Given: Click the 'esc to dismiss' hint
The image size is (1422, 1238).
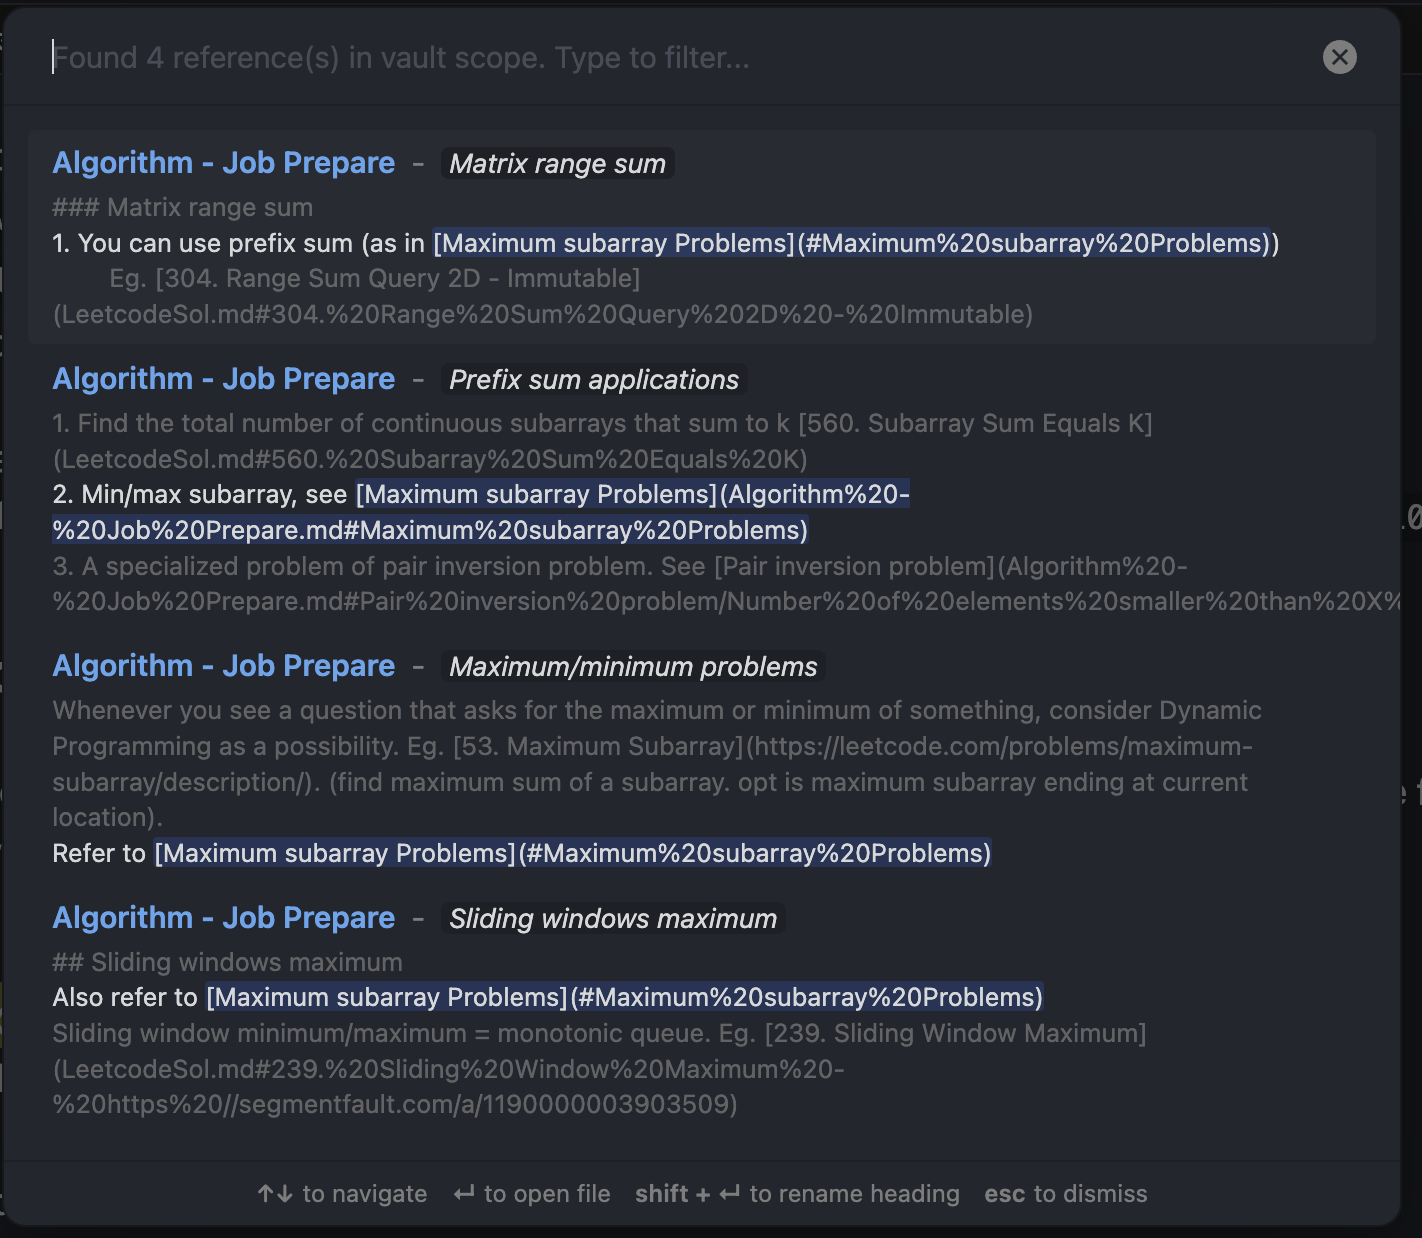Looking at the screenshot, I should click(1066, 1194).
